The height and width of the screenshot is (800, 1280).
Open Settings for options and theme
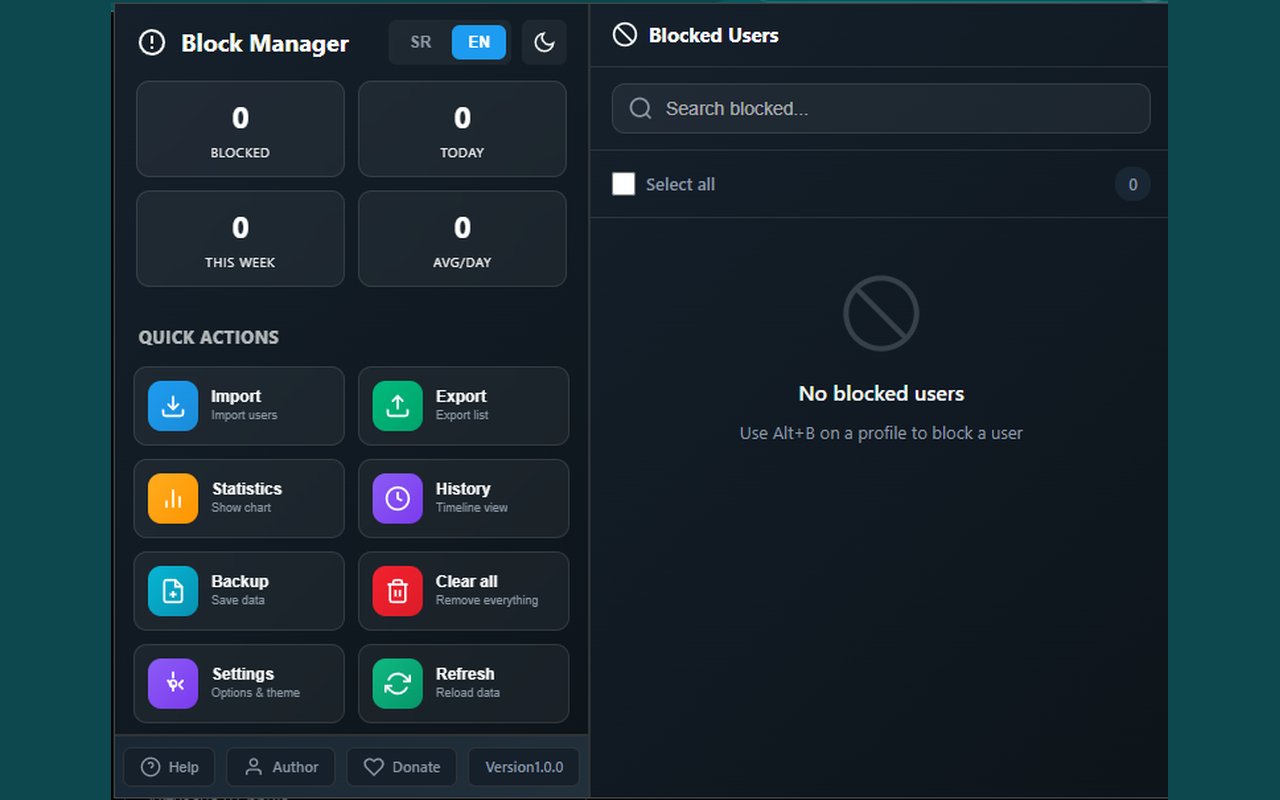(x=239, y=683)
